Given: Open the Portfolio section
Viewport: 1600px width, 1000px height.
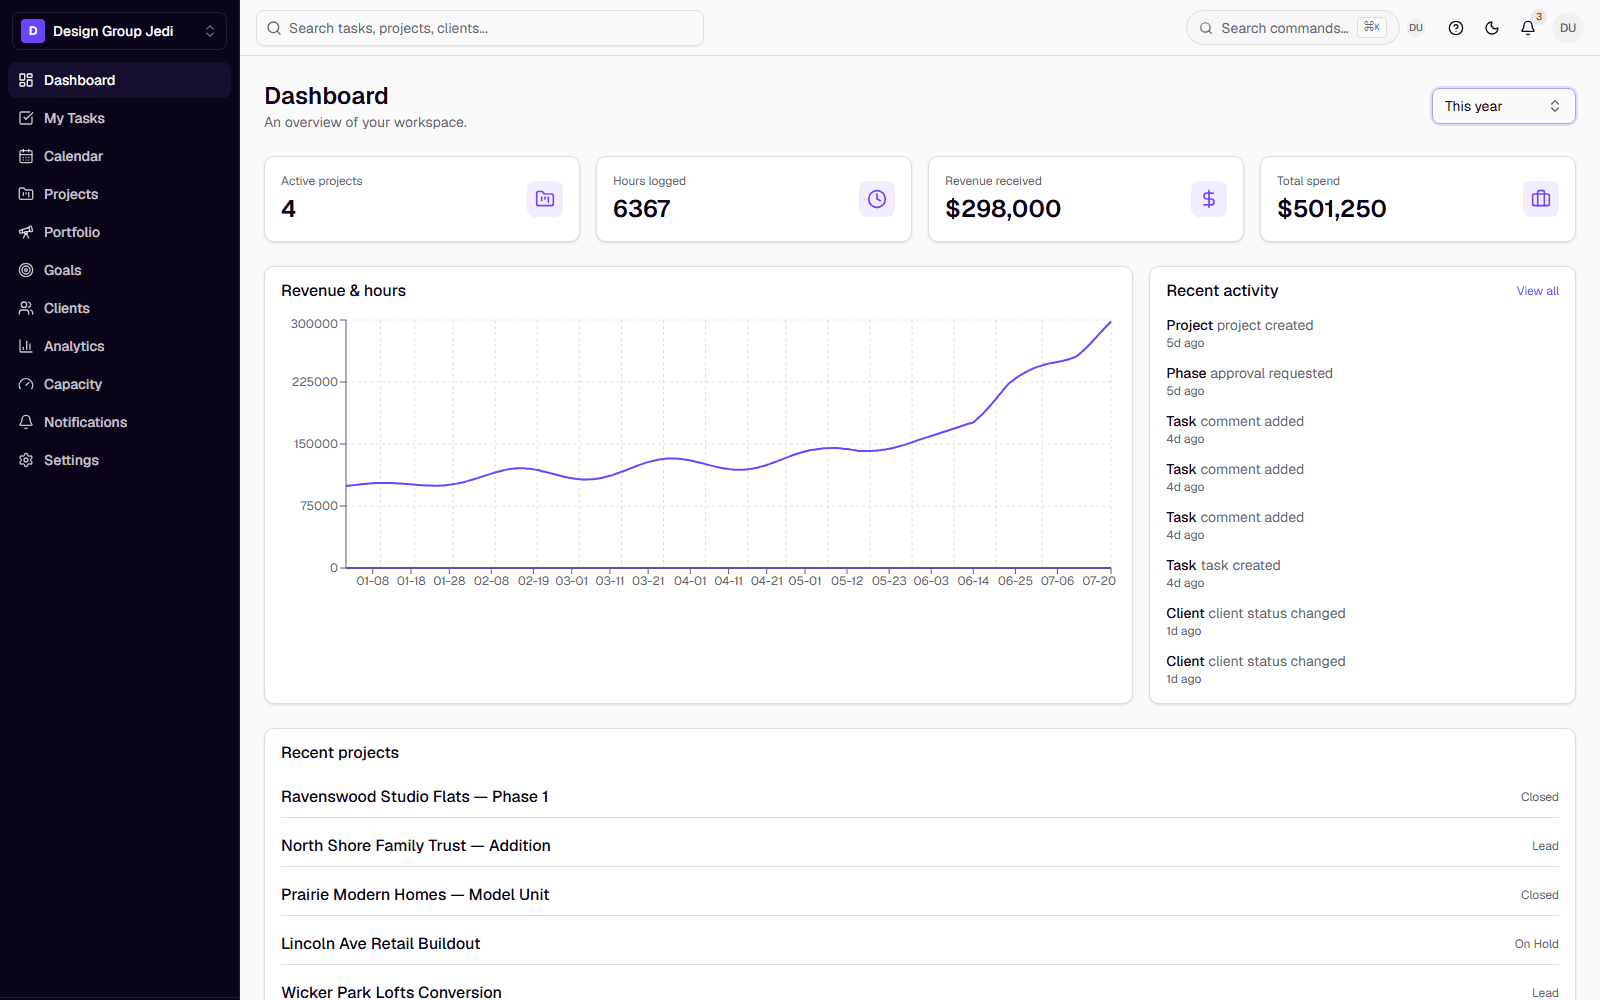Looking at the screenshot, I should (119, 232).
